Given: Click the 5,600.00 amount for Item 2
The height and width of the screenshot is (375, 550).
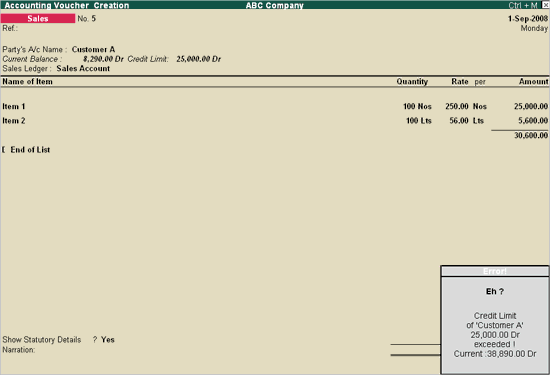Looking at the screenshot, I should click(x=533, y=121).
